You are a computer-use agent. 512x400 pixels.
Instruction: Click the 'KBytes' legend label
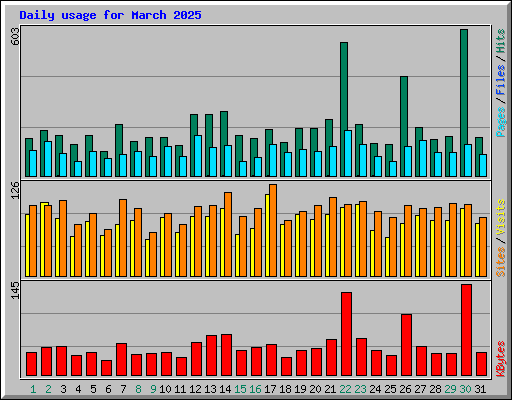tap(500, 359)
